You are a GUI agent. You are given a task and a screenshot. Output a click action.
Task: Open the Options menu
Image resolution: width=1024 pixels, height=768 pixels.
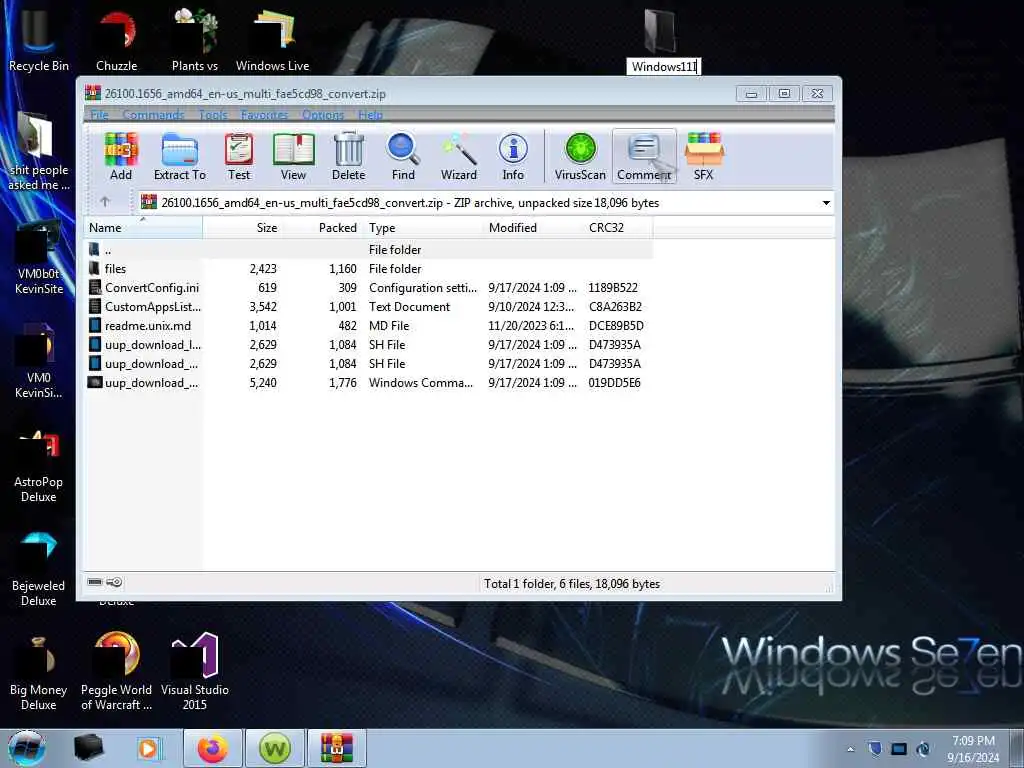[323, 115]
